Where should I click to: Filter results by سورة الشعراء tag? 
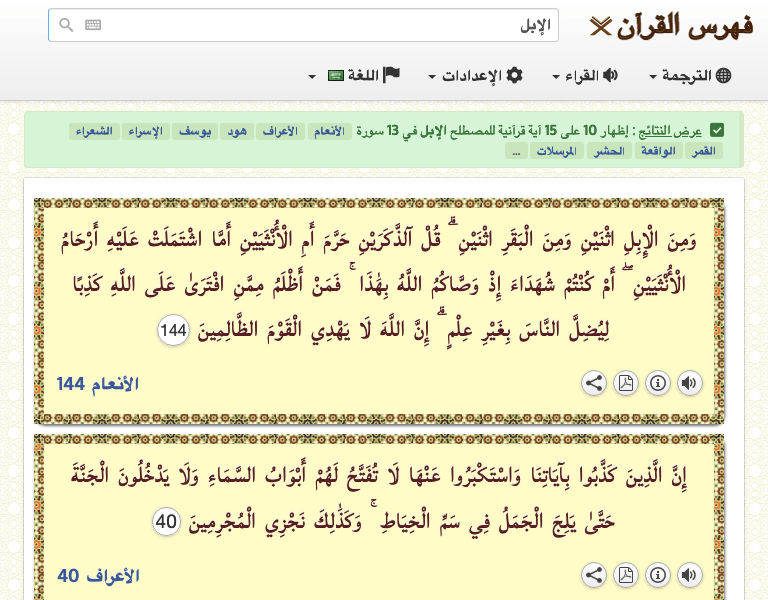pos(94,131)
